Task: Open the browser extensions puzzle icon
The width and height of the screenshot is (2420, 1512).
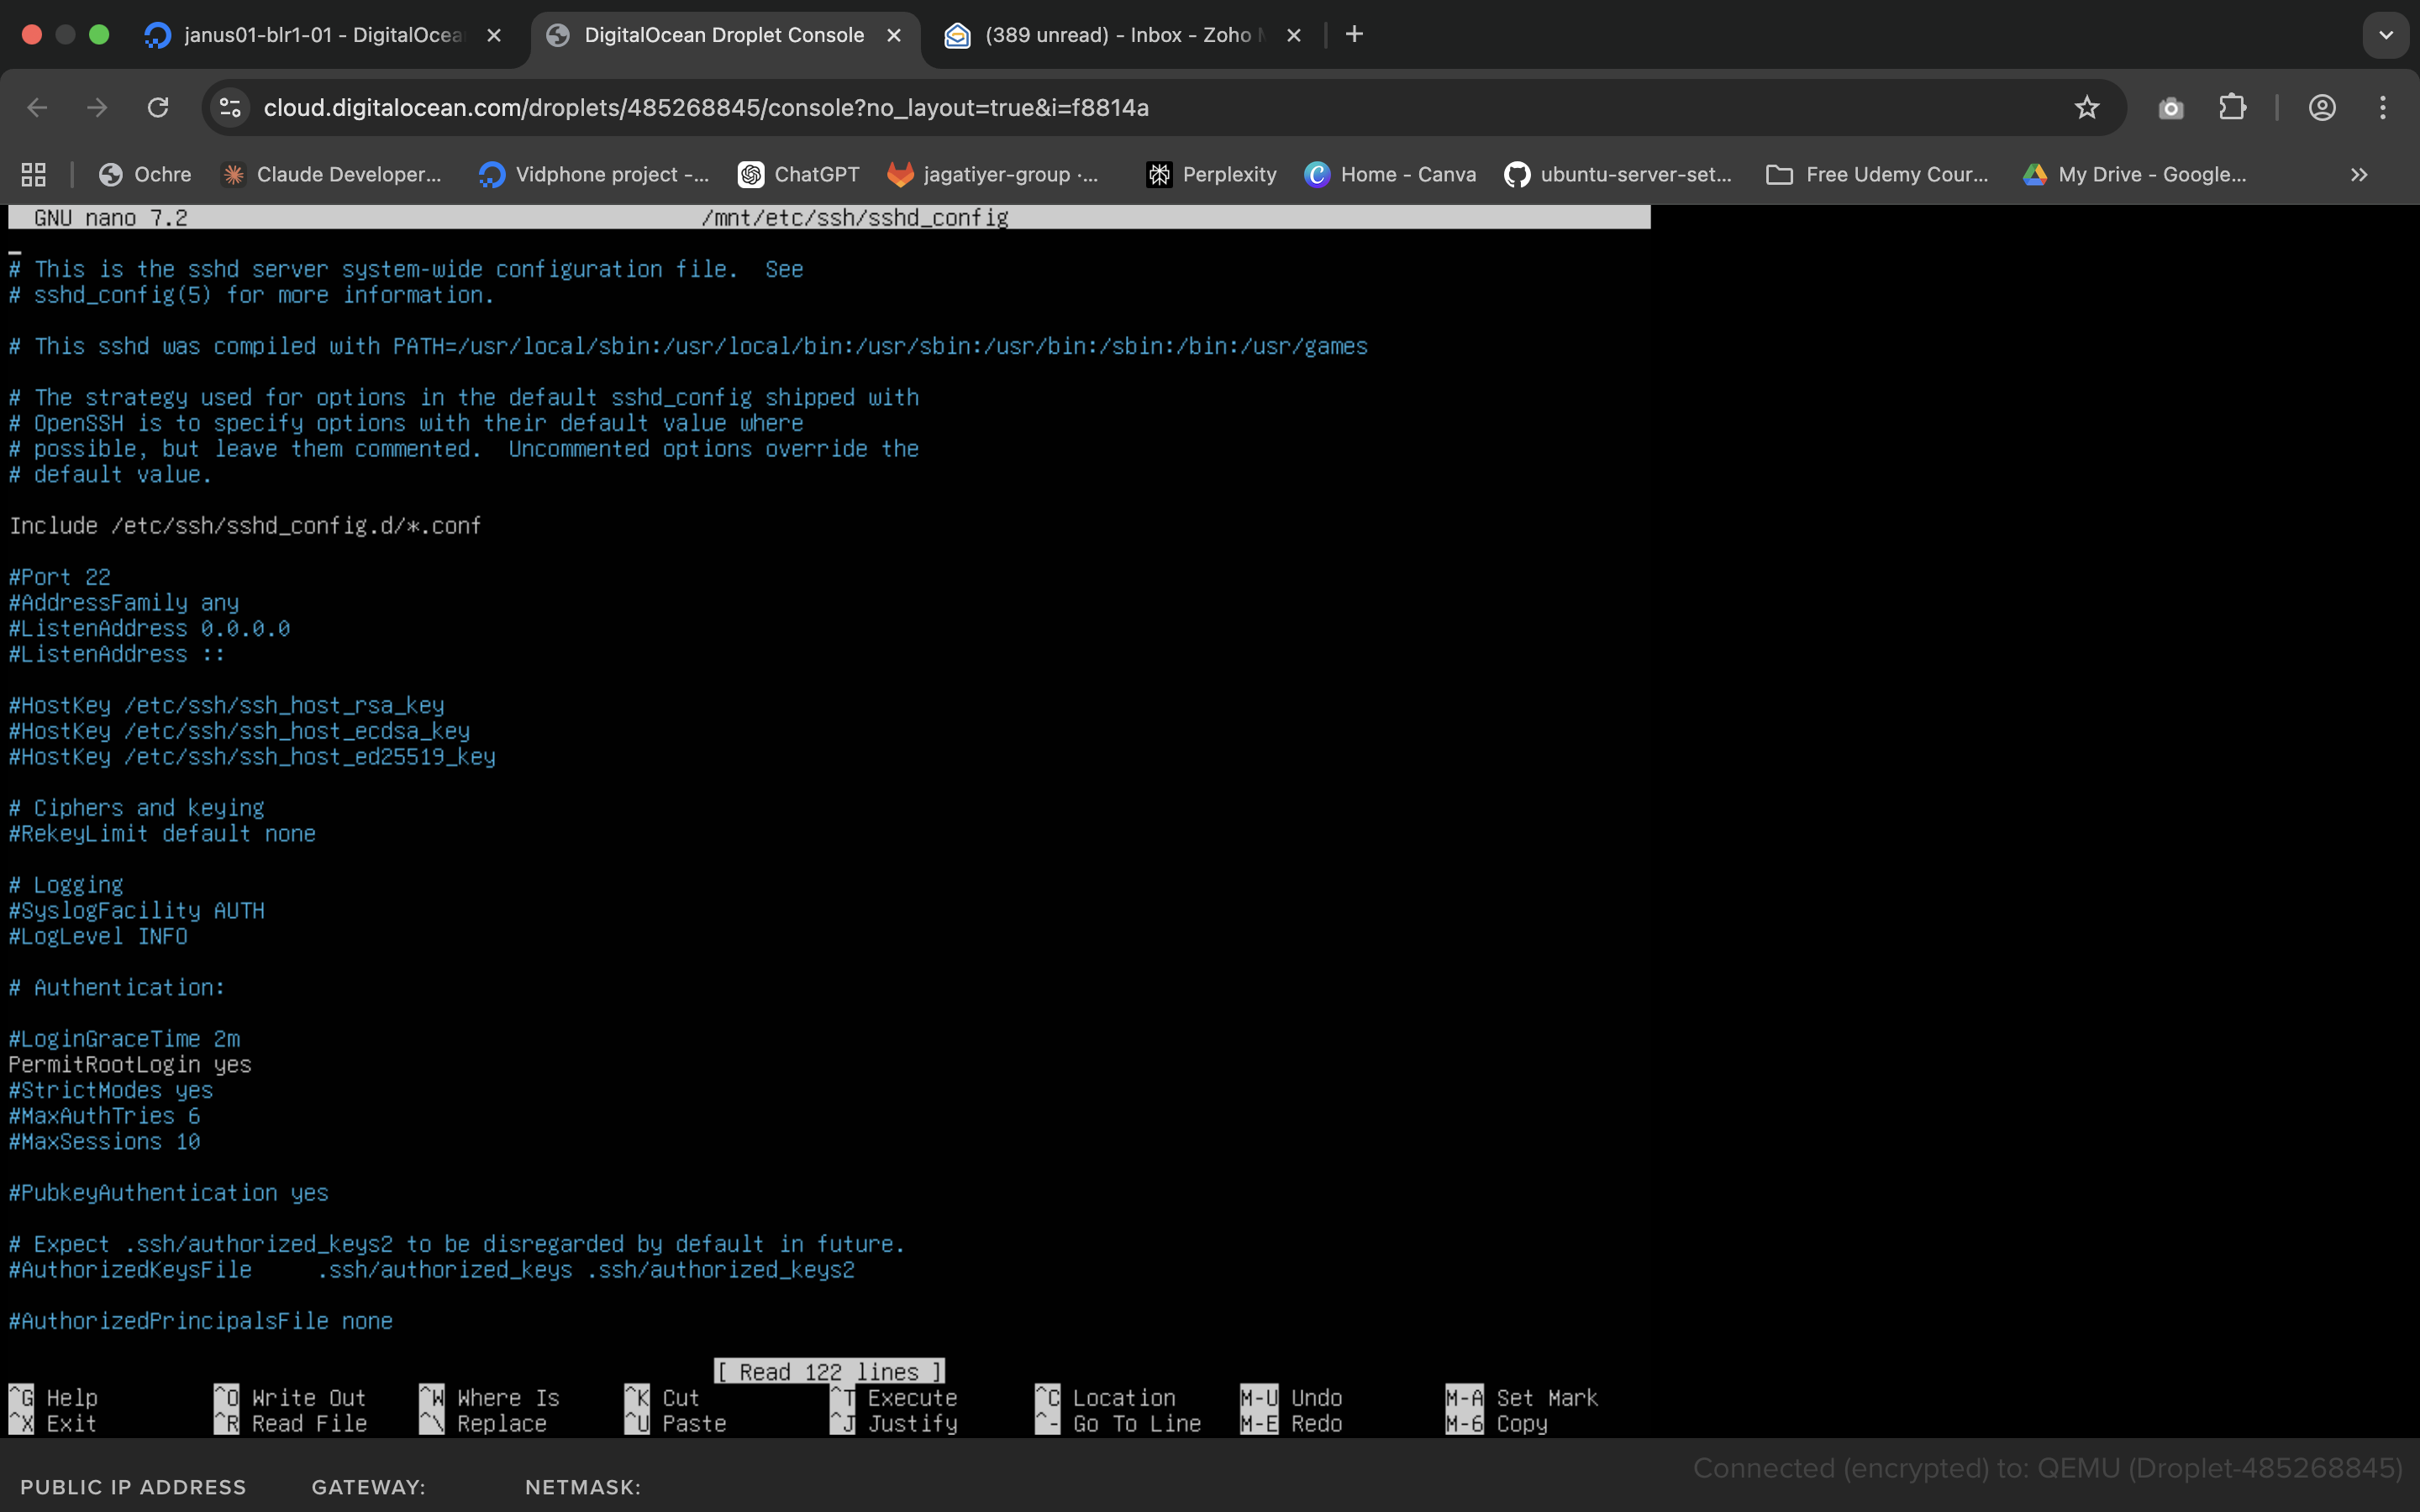Action: coord(2232,108)
